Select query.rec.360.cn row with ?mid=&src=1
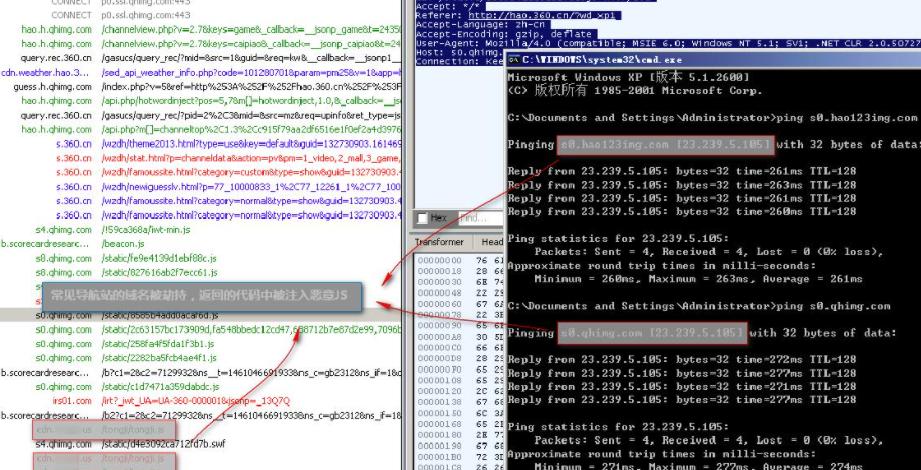 click(201, 58)
